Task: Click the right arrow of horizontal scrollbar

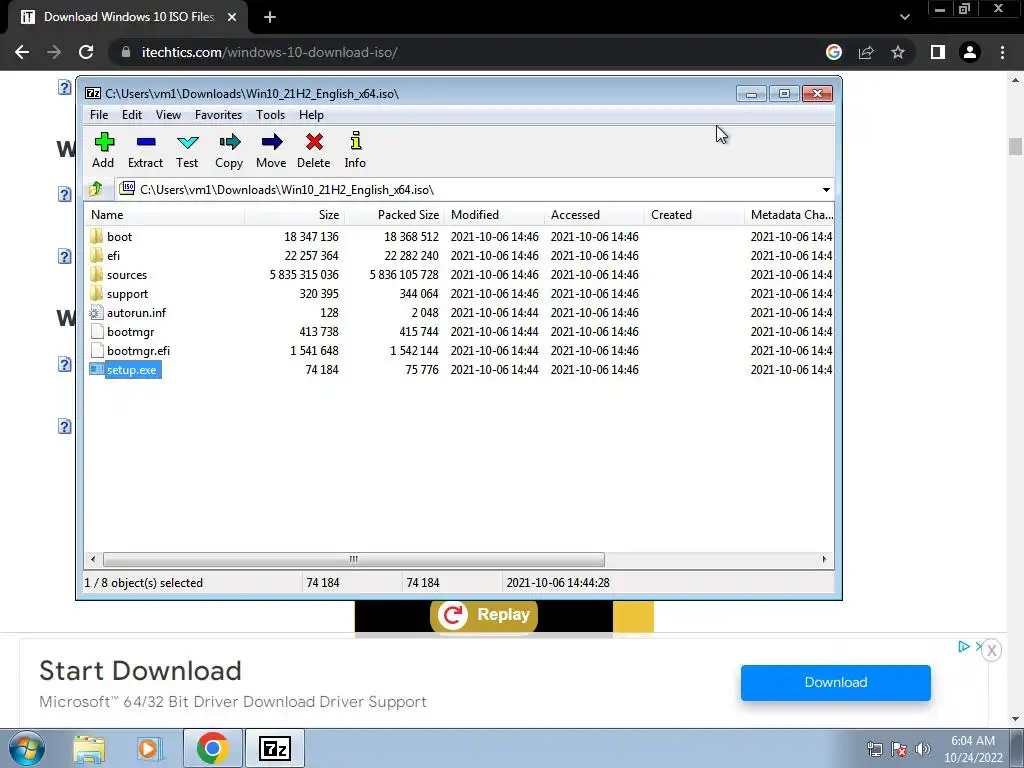Action: [x=824, y=560]
